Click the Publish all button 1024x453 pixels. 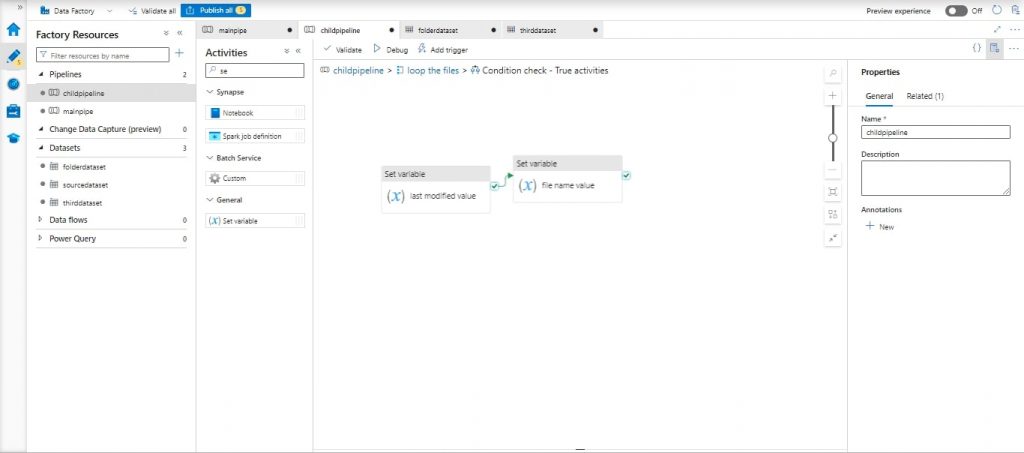tap(216, 10)
